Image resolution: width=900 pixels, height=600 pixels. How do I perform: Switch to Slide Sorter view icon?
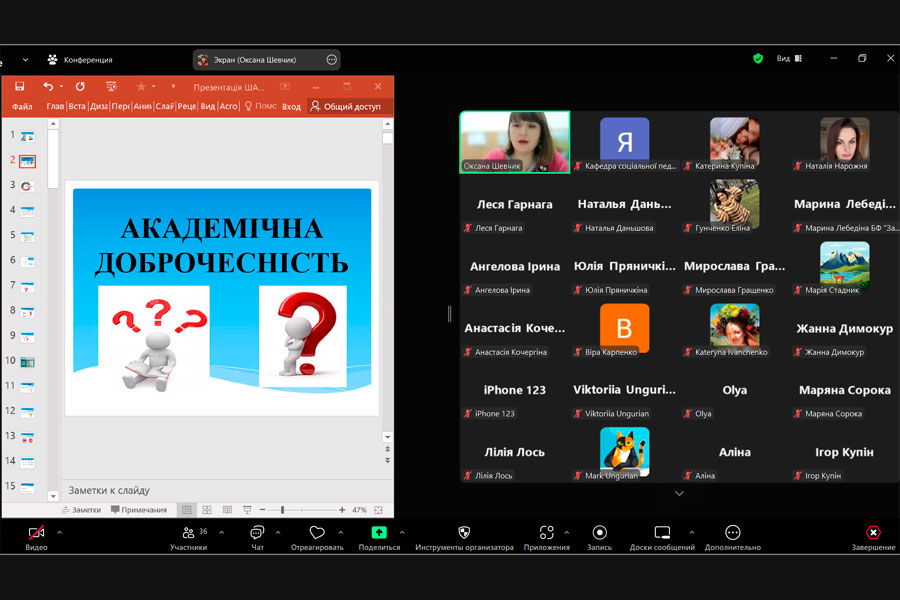(x=207, y=510)
